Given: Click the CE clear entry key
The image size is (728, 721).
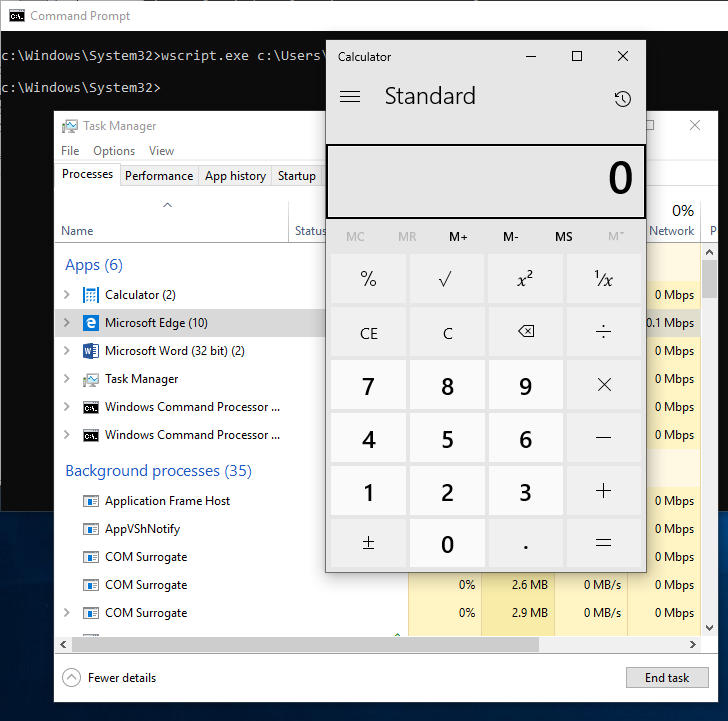Looking at the screenshot, I should [x=369, y=331].
